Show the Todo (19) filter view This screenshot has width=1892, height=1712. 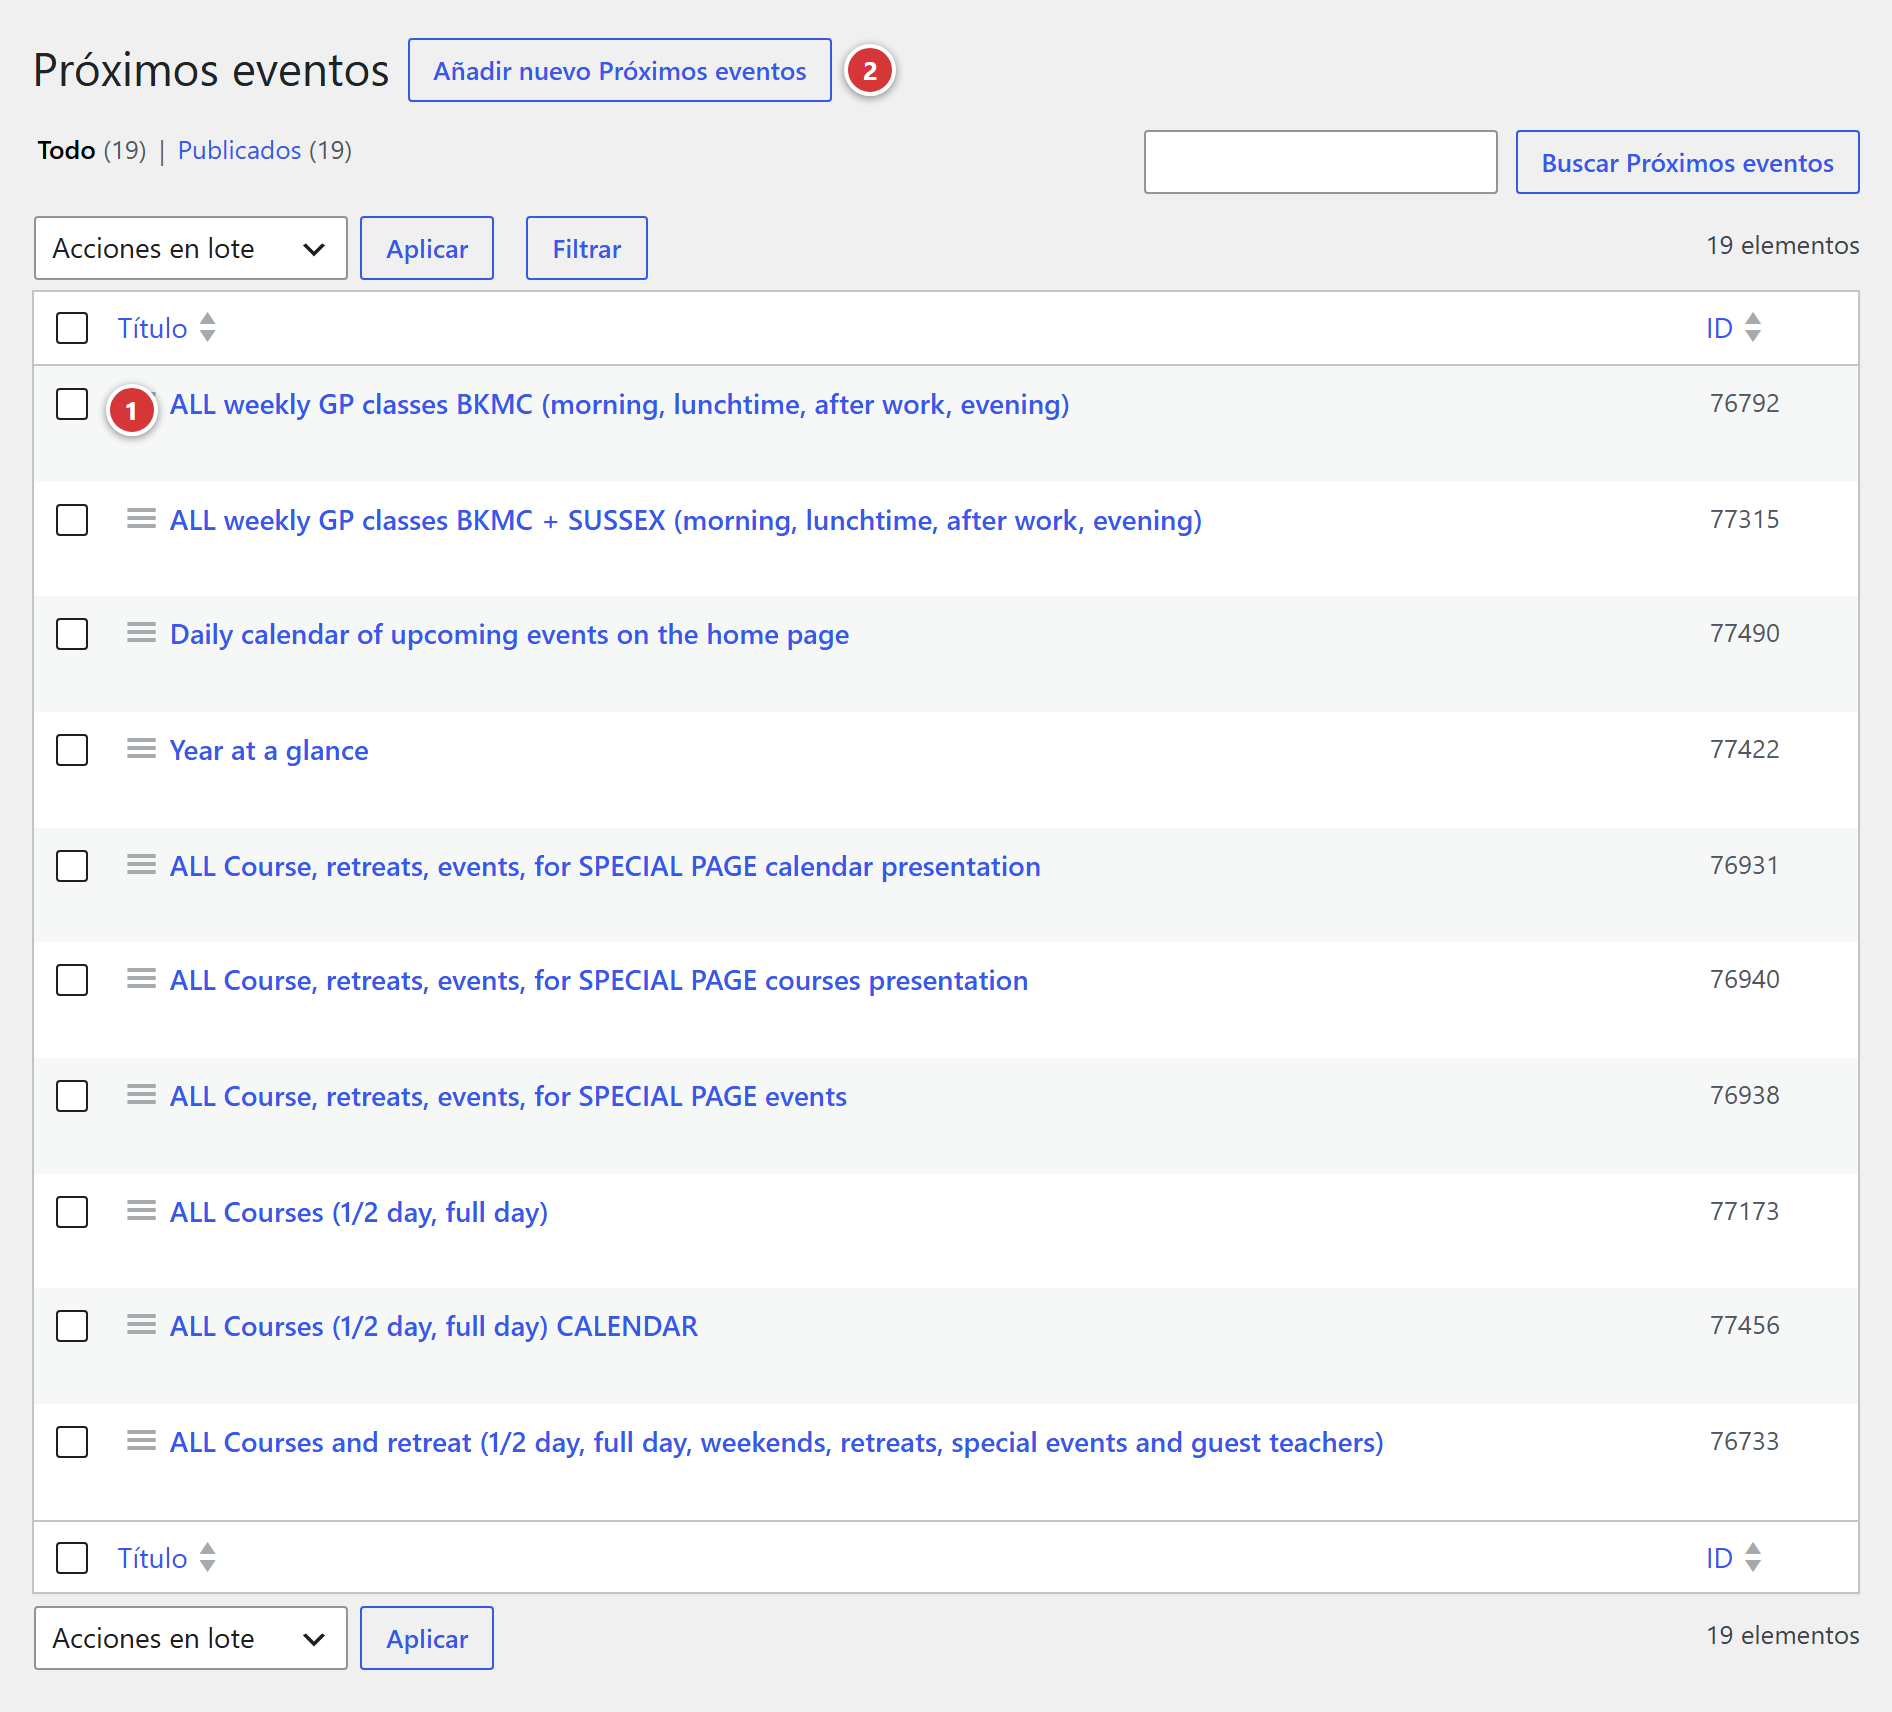[x=92, y=150]
